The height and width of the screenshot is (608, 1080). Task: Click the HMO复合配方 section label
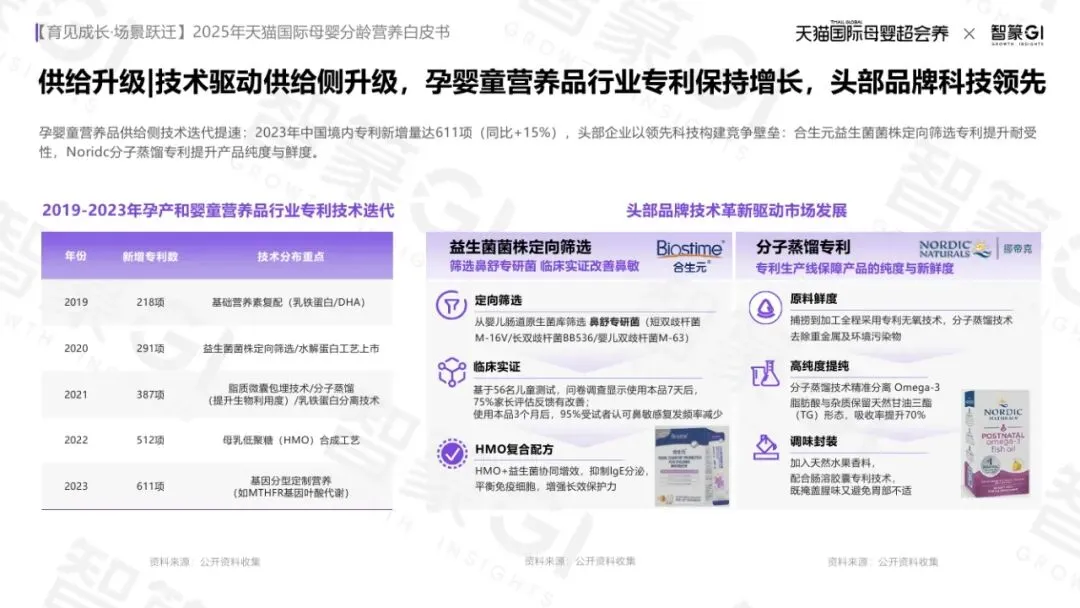coord(514,449)
